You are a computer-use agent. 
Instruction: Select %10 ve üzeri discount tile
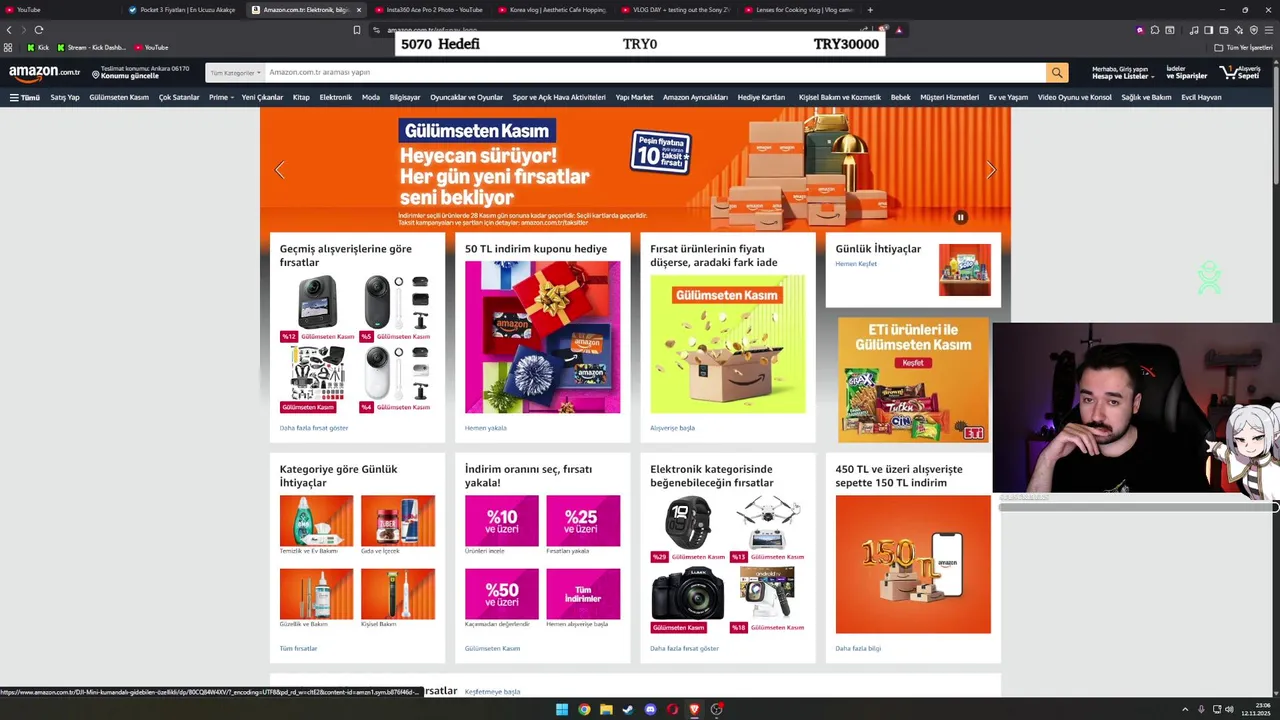pyautogui.click(x=502, y=520)
